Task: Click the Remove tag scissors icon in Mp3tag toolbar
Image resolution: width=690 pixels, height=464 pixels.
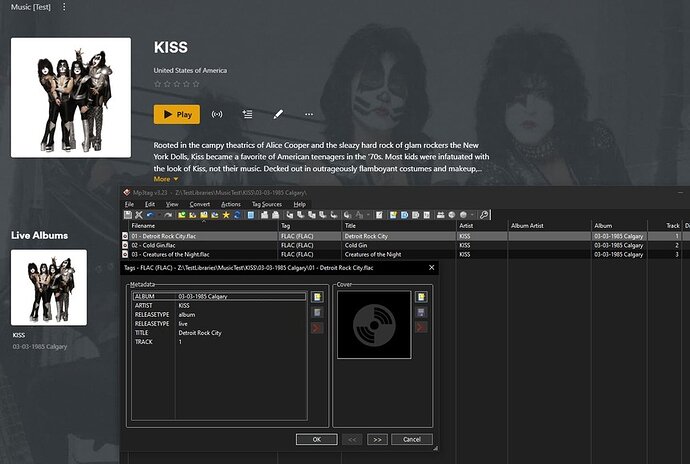Action: coord(139,215)
